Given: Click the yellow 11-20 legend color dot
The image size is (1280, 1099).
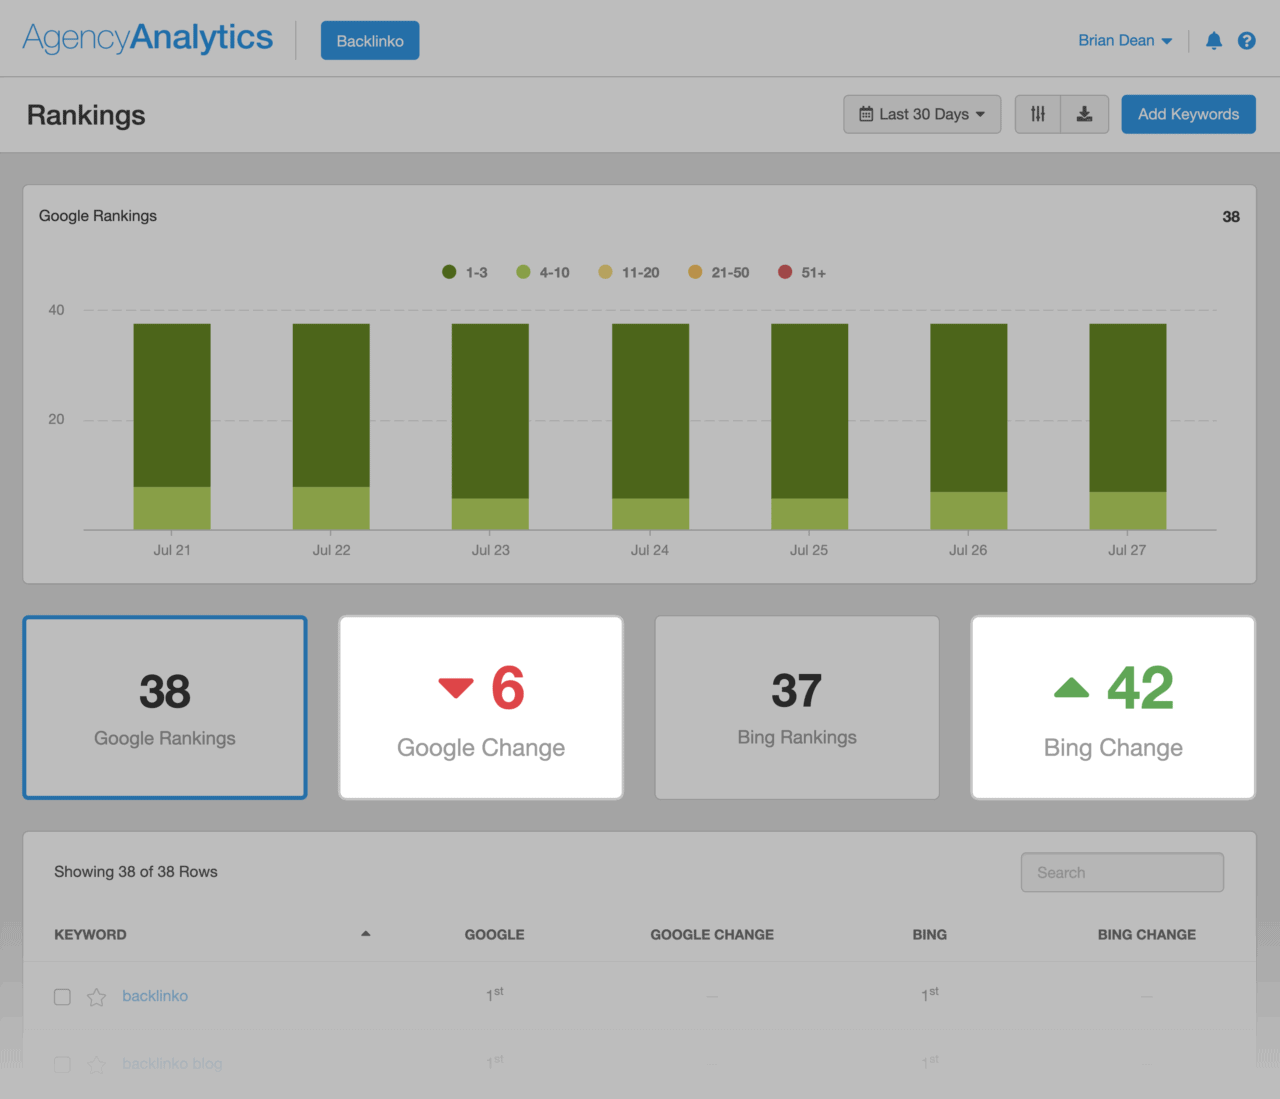Looking at the screenshot, I should 605,271.
